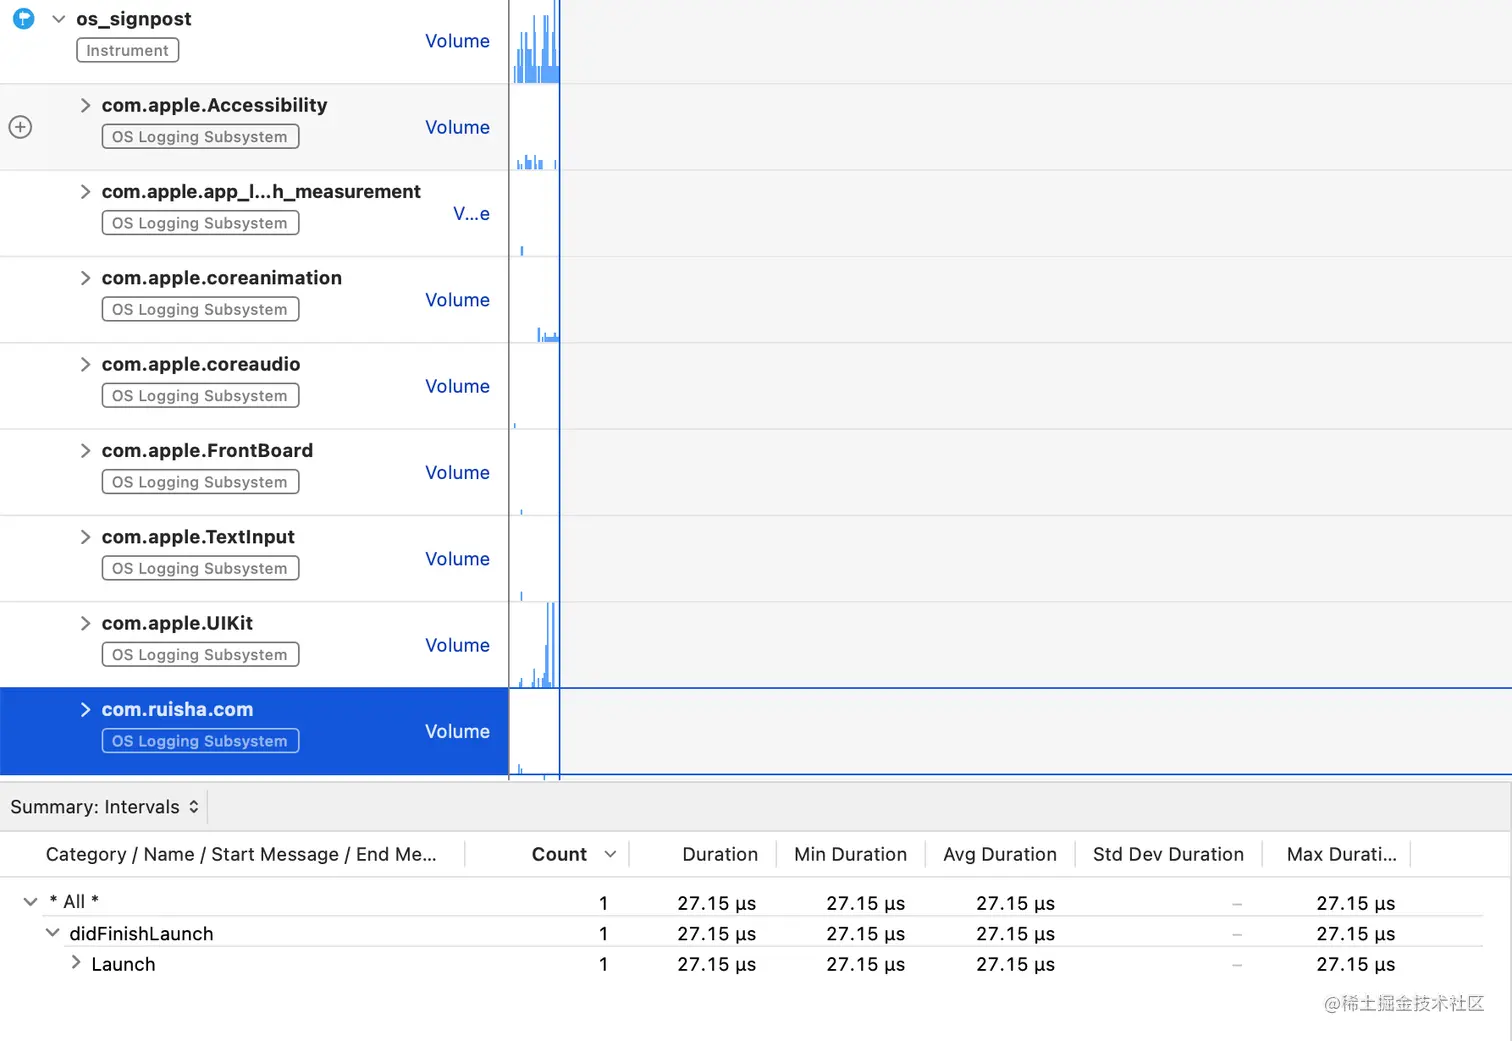Select the * All * row label
Screen dimensions: 1512x1041
click(x=74, y=902)
